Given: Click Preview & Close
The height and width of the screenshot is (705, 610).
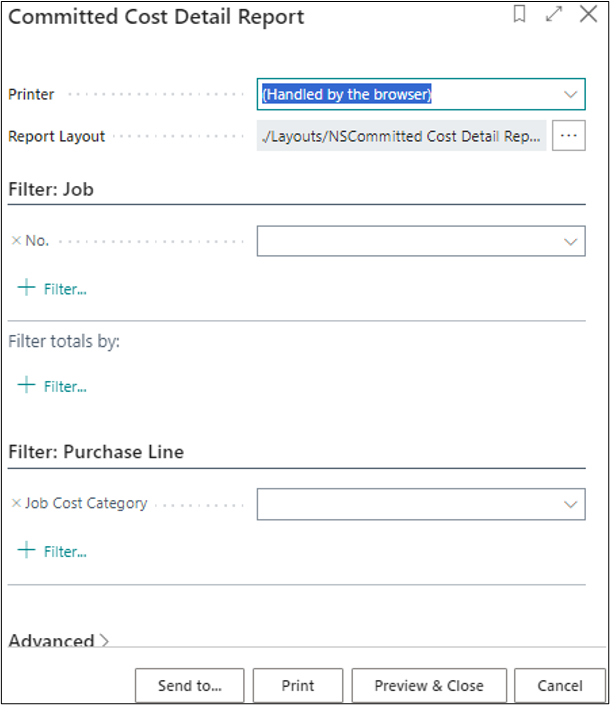Looking at the screenshot, I should (429, 686).
